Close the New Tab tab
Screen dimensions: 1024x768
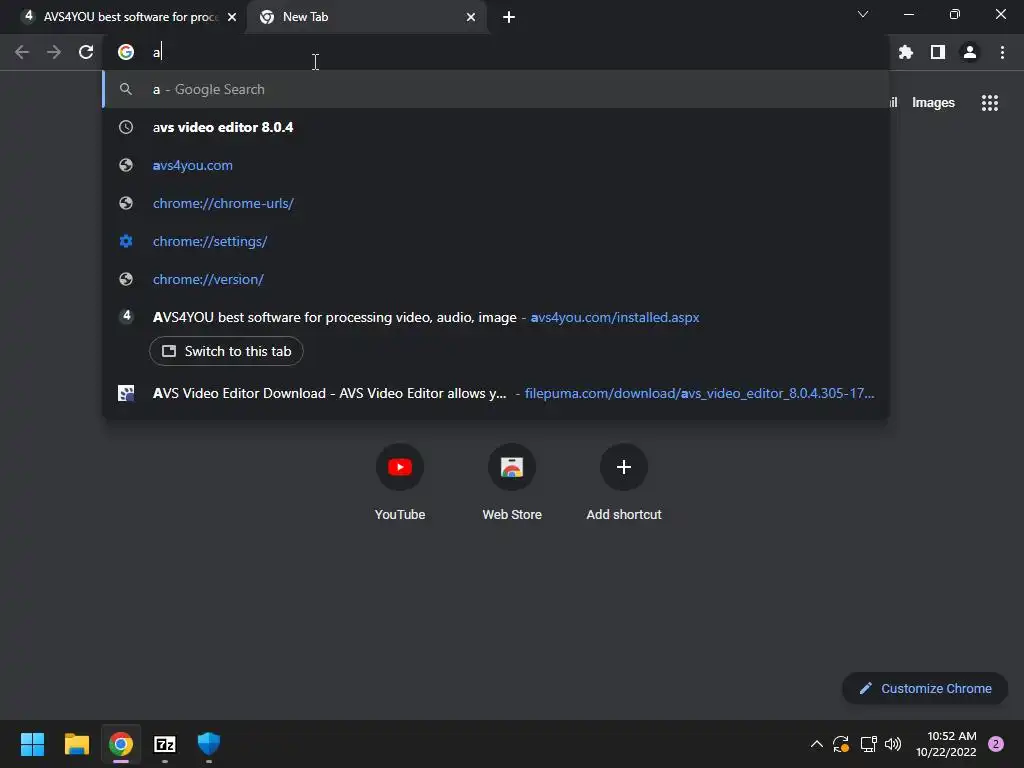click(x=471, y=17)
